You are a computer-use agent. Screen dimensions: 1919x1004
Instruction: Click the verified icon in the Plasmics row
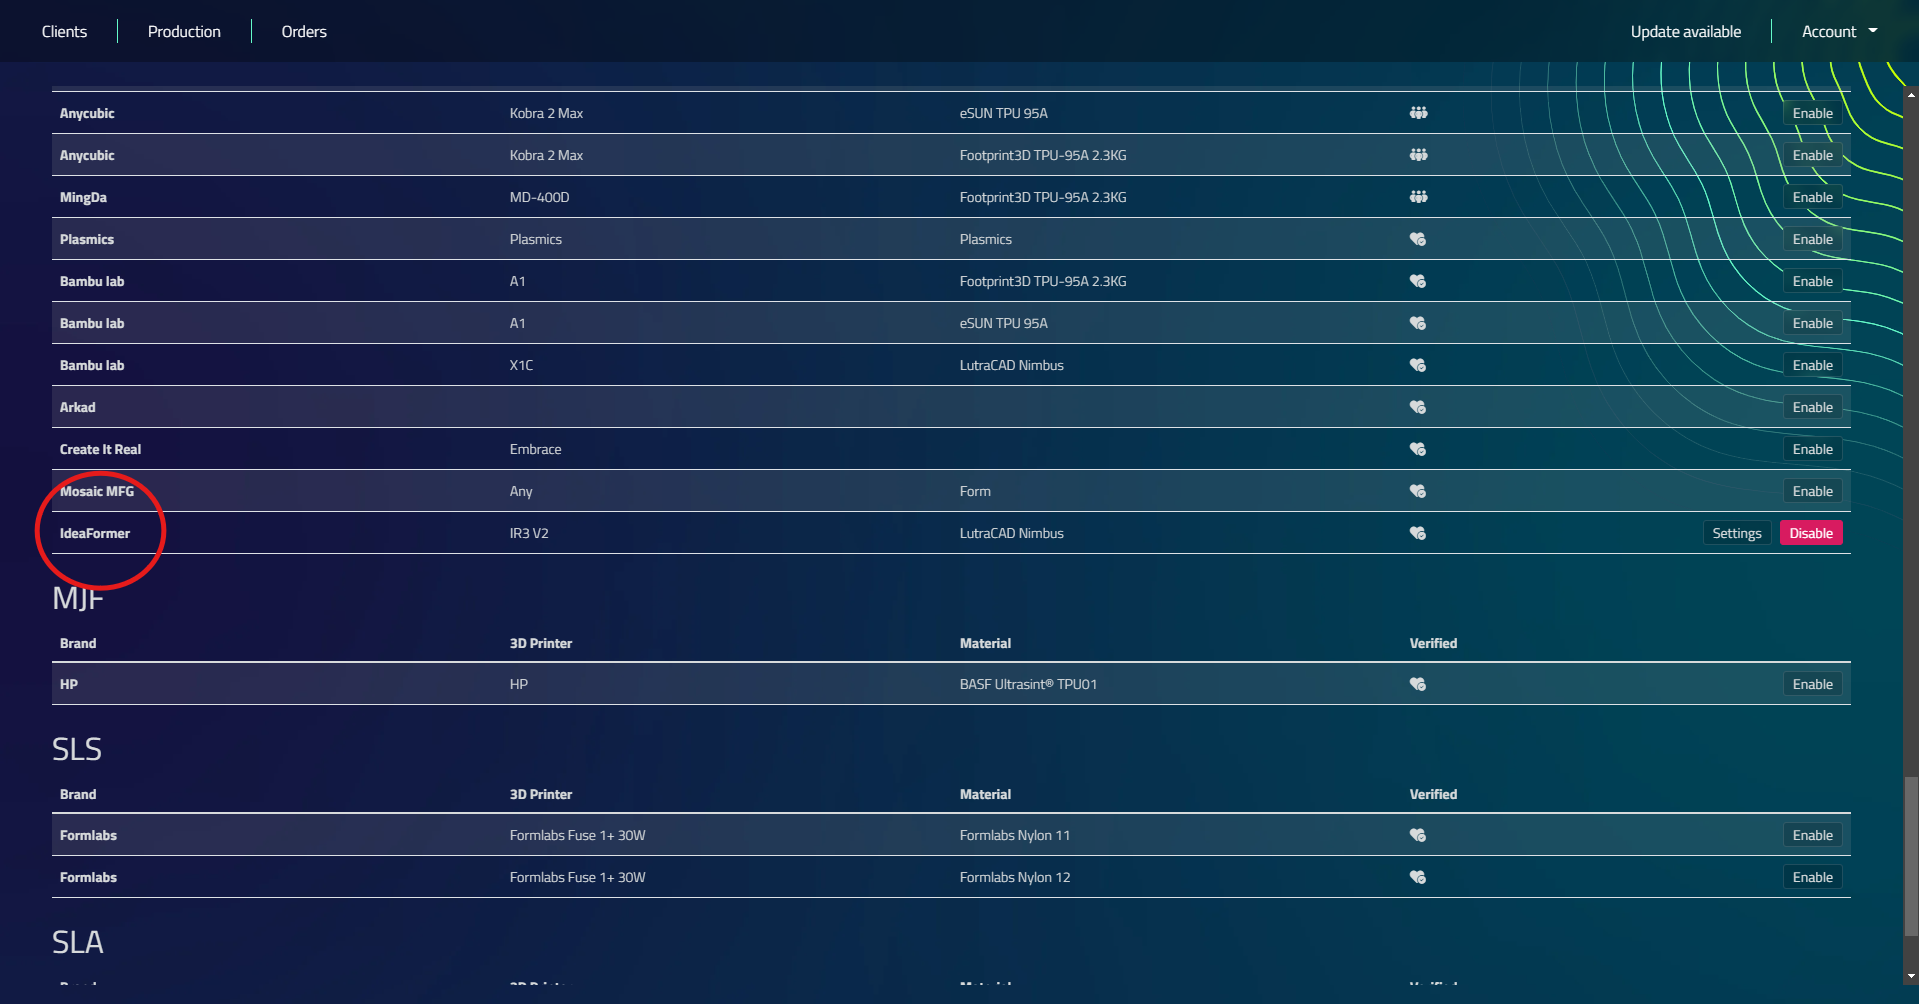click(1417, 239)
